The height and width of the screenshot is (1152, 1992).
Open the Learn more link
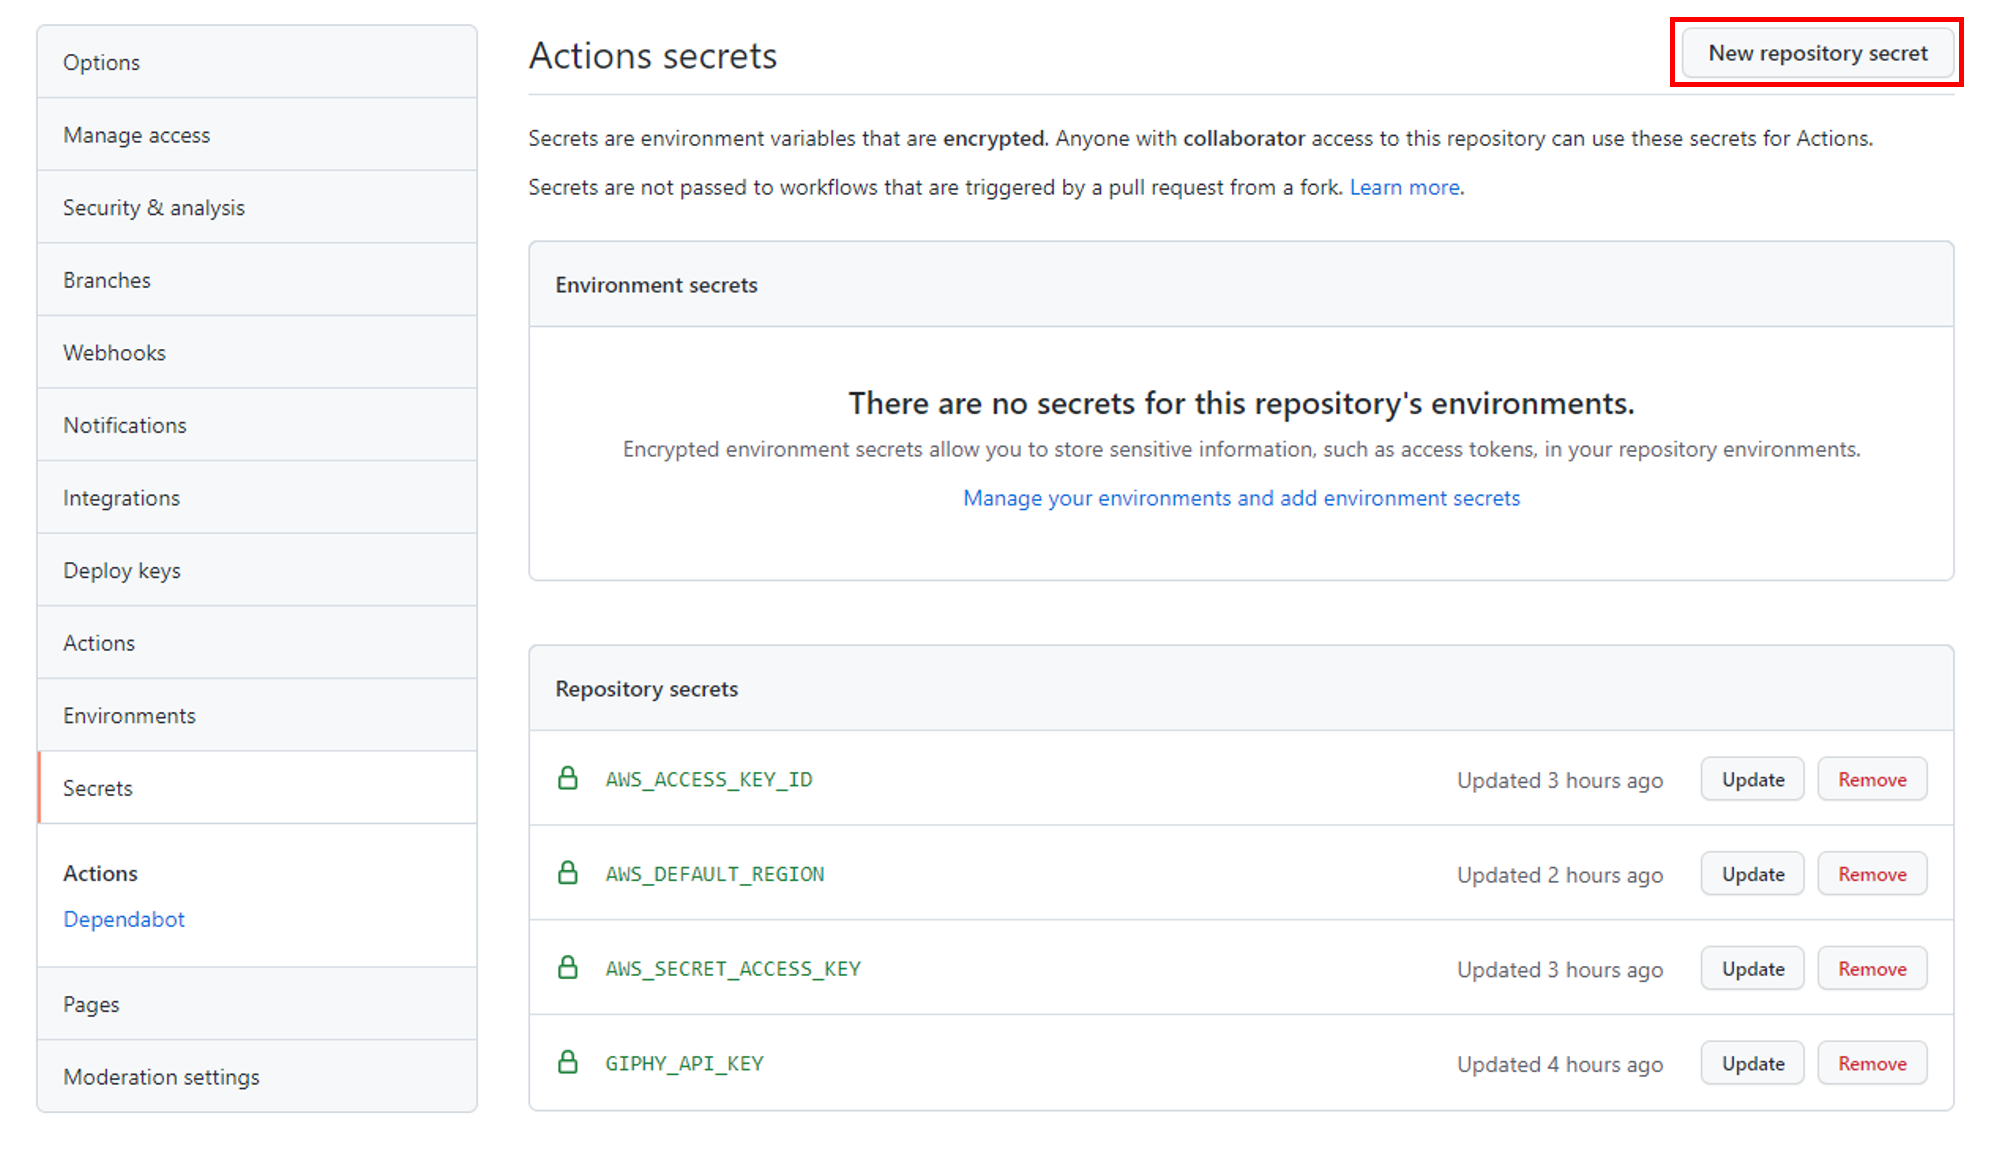pyautogui.click(x=1404, y=187)
